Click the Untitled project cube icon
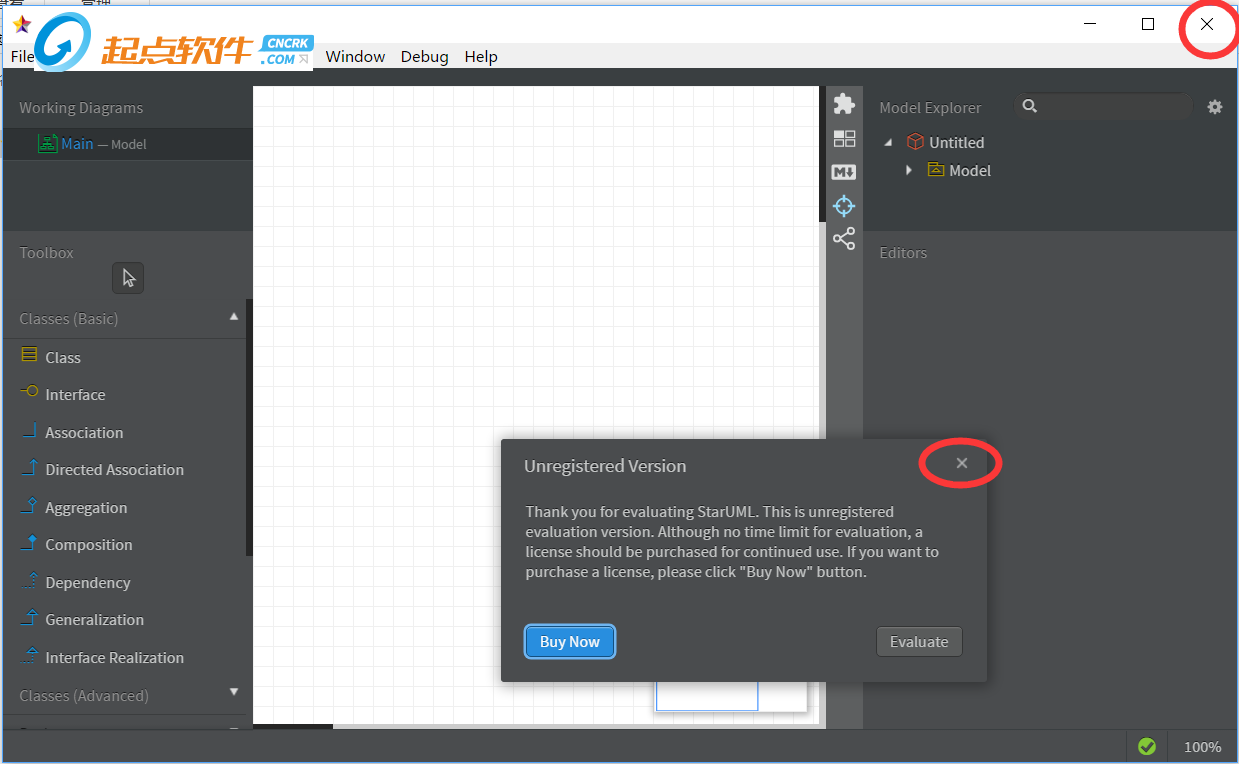 point(914,142)
